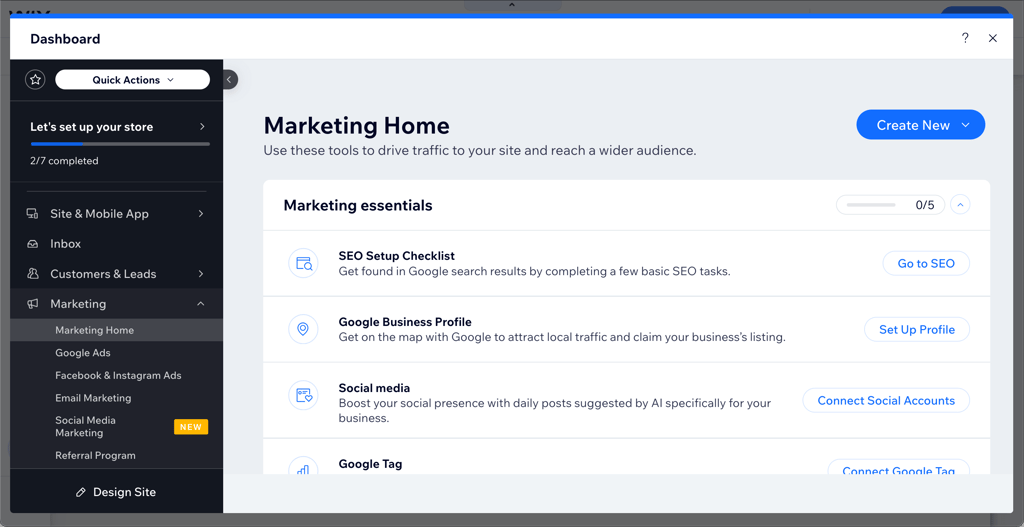Click the Go to SEO button

point(926,263)
